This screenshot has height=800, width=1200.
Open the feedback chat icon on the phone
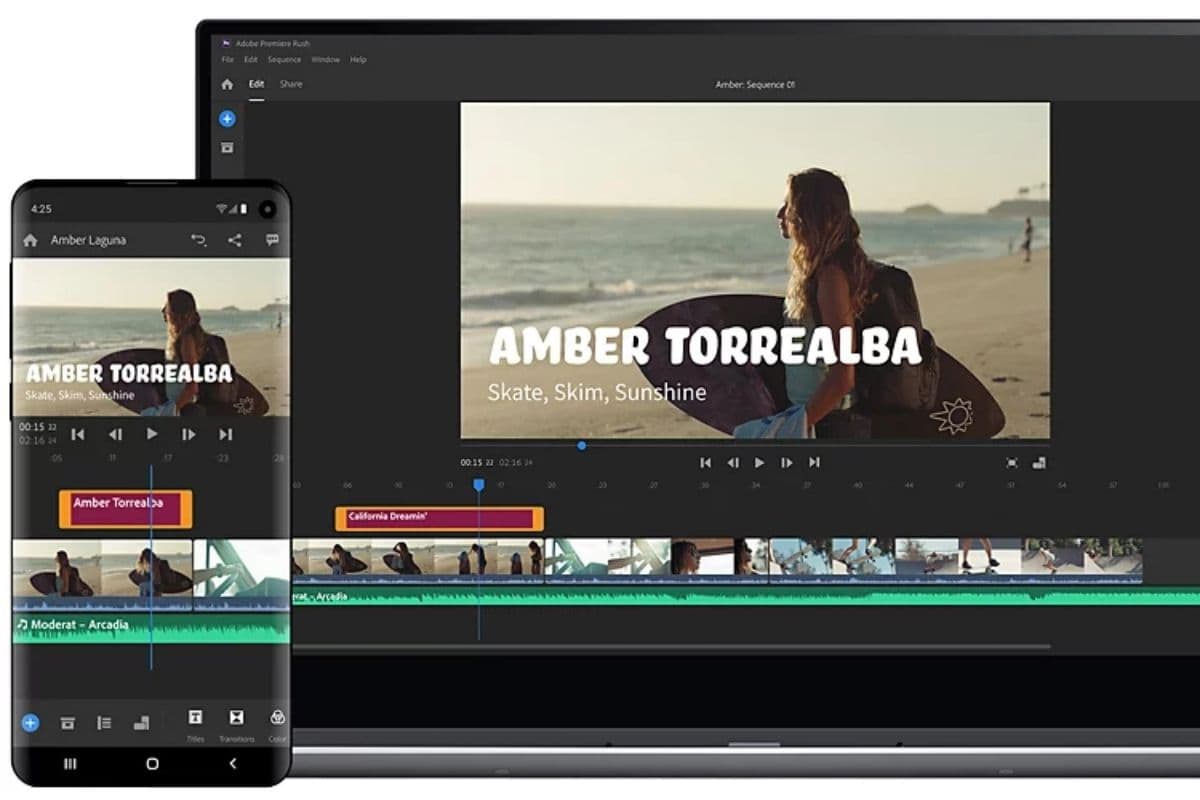coord(272,240)
